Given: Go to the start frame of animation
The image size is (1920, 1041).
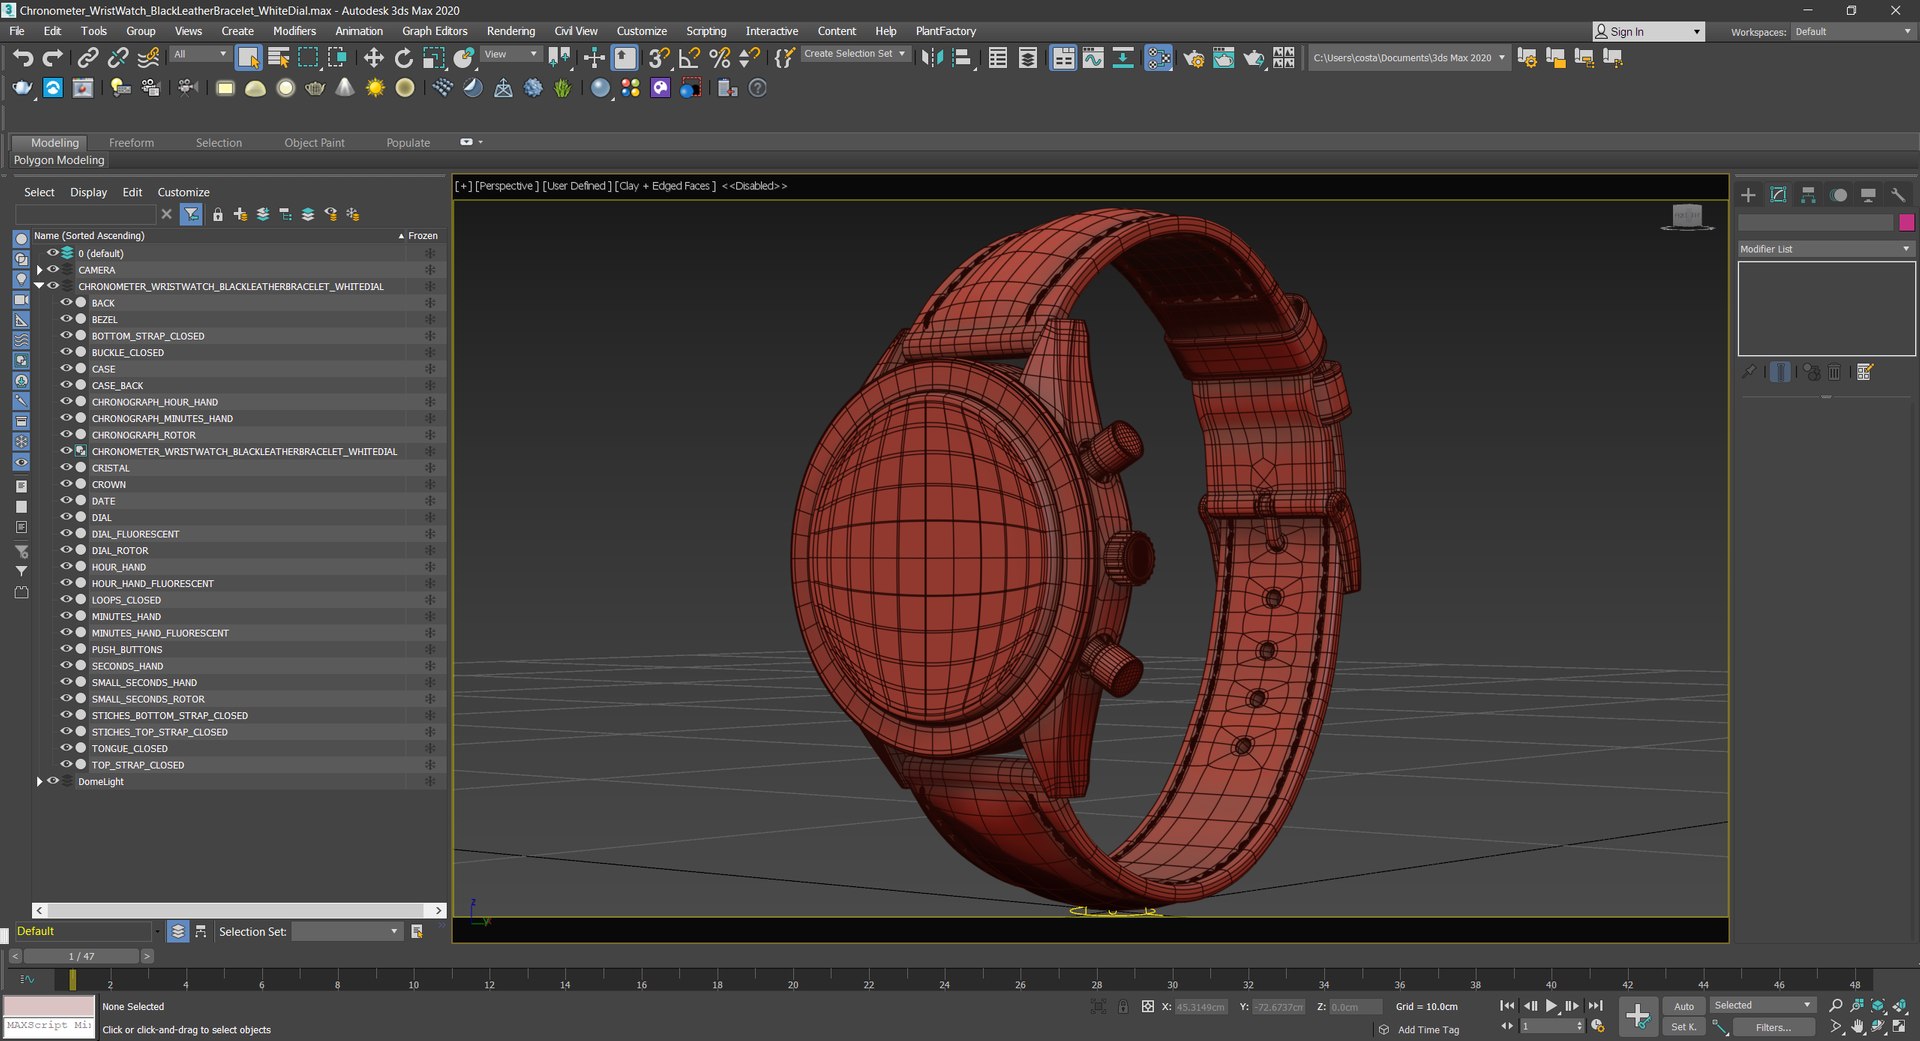Looking at the screenshot, I should (1507, 1006).
